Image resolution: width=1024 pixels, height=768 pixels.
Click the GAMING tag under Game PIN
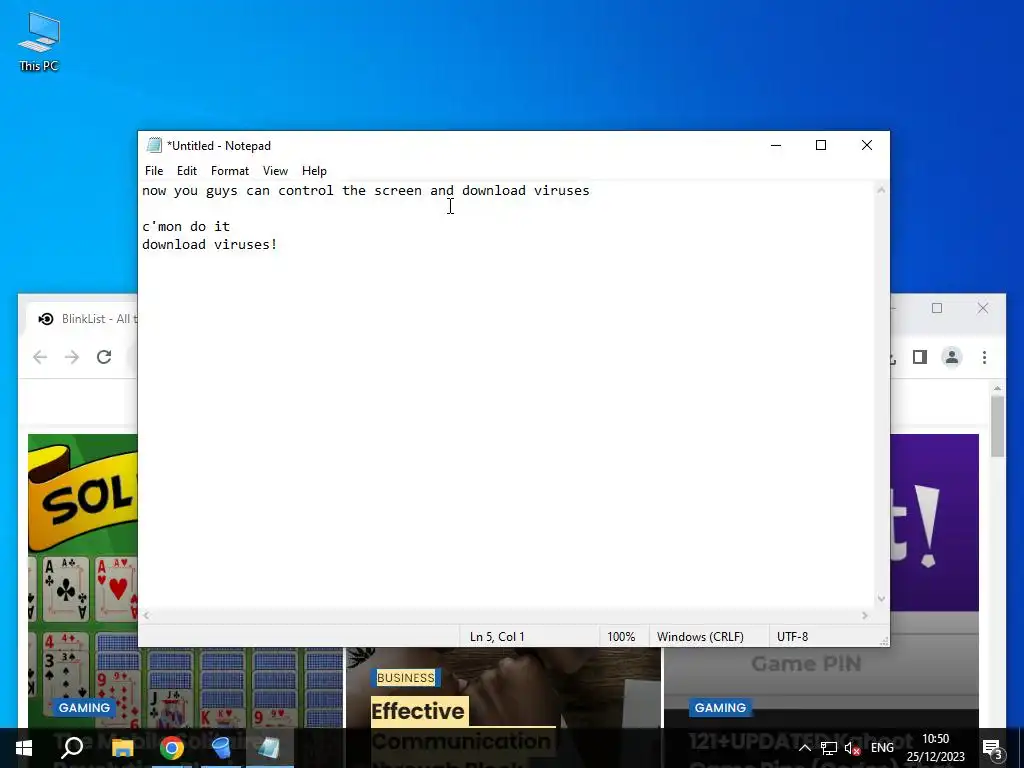(720, 707)
